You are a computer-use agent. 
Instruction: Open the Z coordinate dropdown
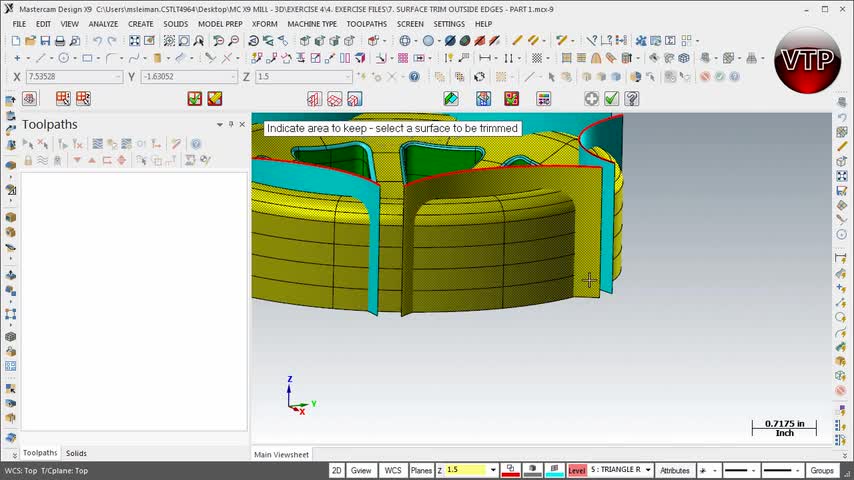click(x=348, y=77)
